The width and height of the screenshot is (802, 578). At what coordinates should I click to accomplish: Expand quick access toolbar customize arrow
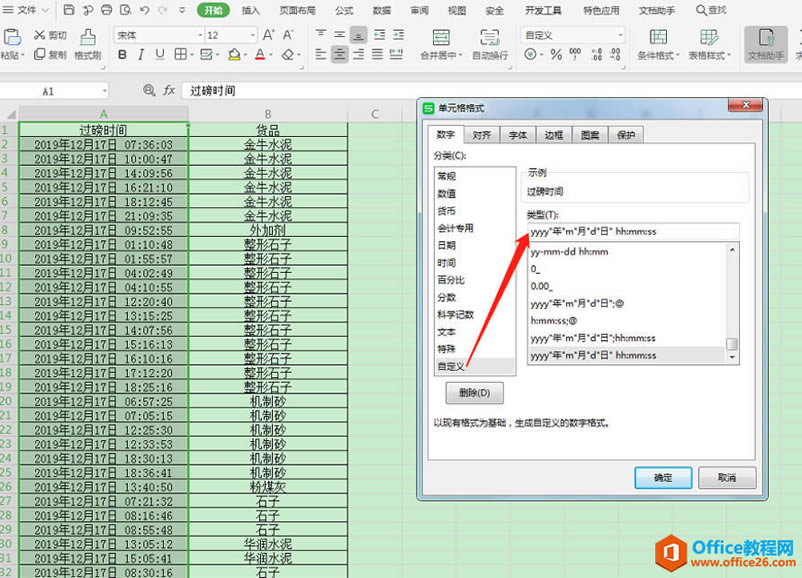coord(182,10)
